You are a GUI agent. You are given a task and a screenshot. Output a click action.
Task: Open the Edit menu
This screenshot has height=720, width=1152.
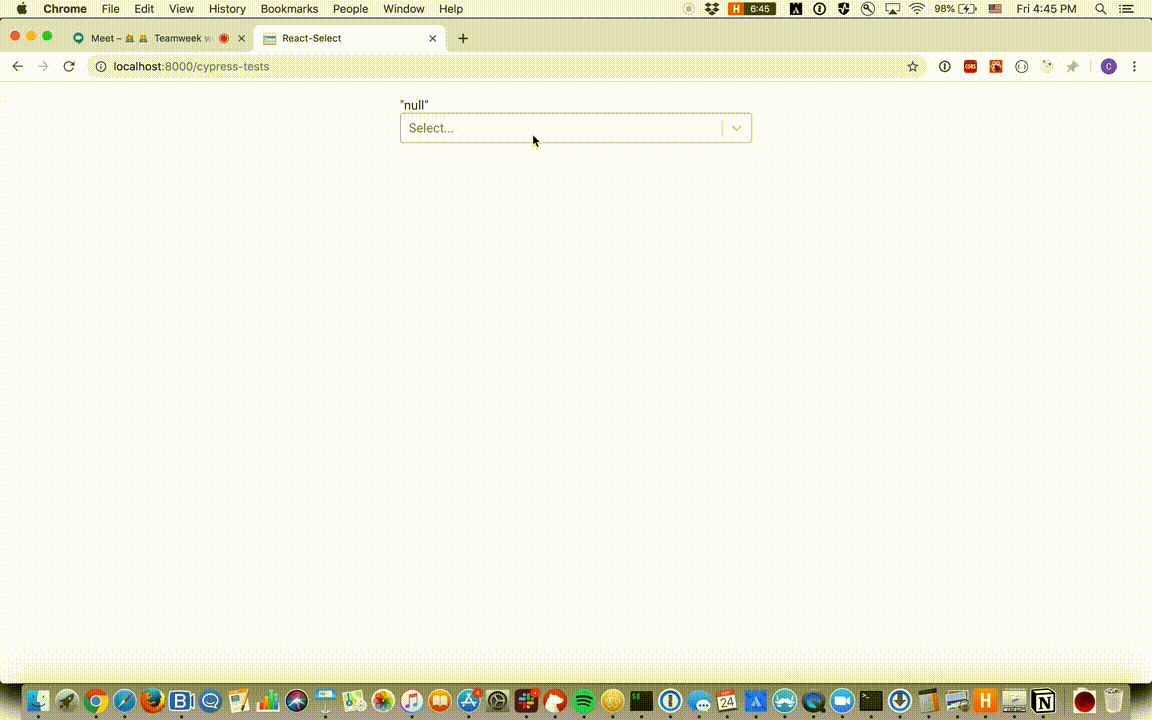144,9
